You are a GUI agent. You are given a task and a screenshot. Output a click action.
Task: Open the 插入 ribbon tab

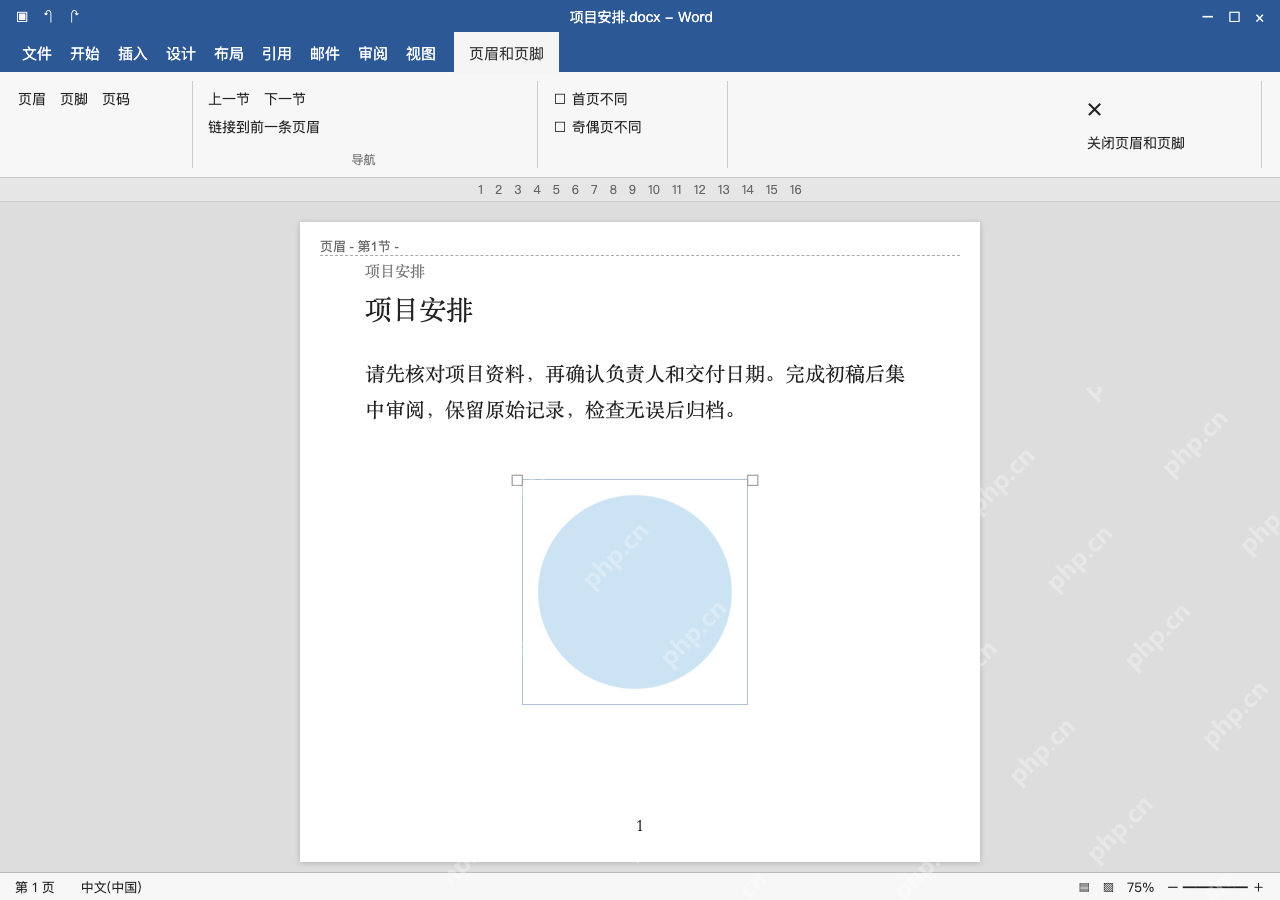(133, 53)
